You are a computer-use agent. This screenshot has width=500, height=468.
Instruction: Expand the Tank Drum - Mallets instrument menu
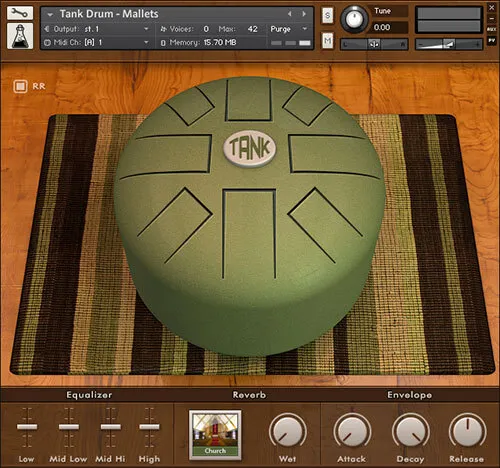pyautogui.click(x=50, y=15)
